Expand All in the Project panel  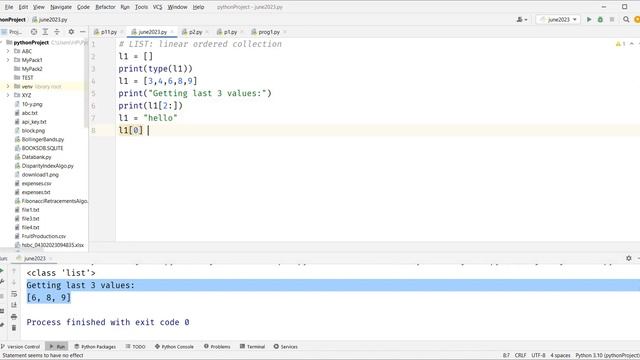[45, 32]
